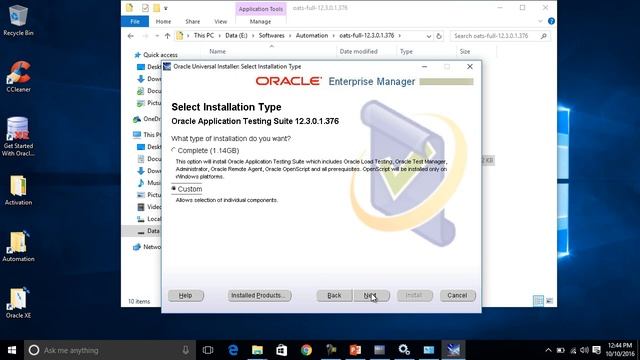Click the Cortana microphone icon

[186, 350]
